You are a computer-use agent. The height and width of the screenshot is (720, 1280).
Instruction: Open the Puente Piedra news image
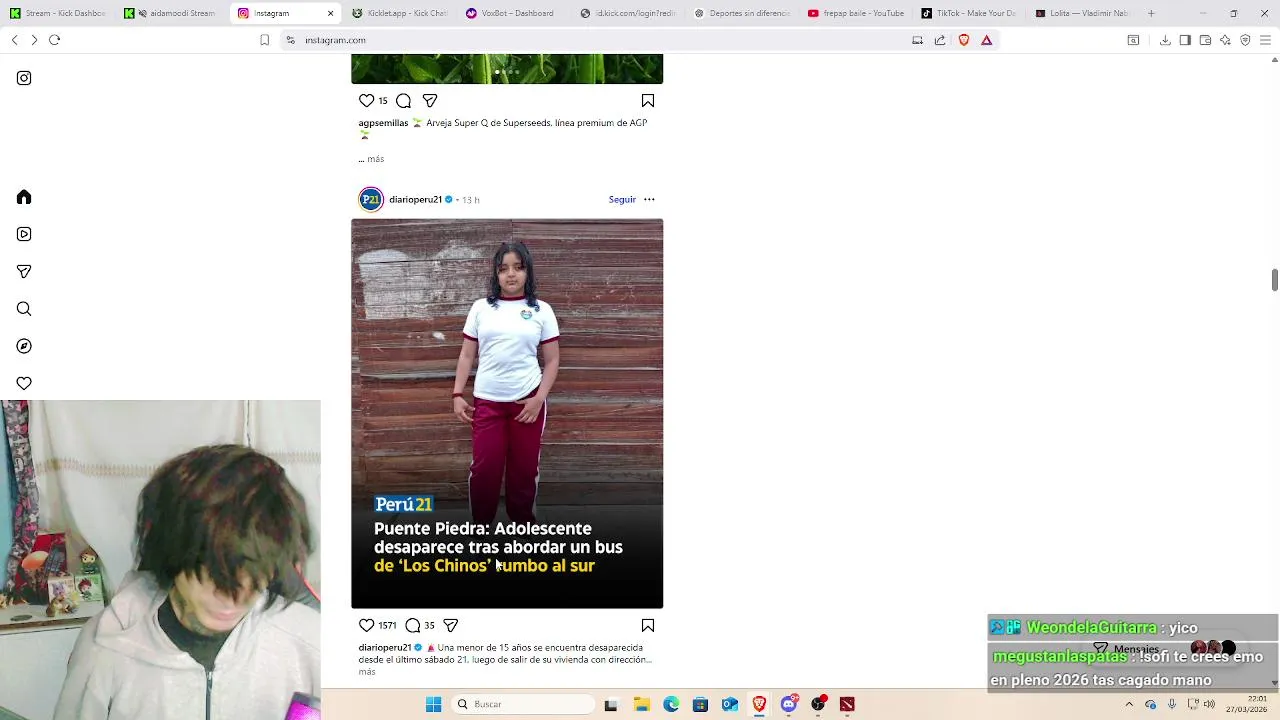(507, 413)
